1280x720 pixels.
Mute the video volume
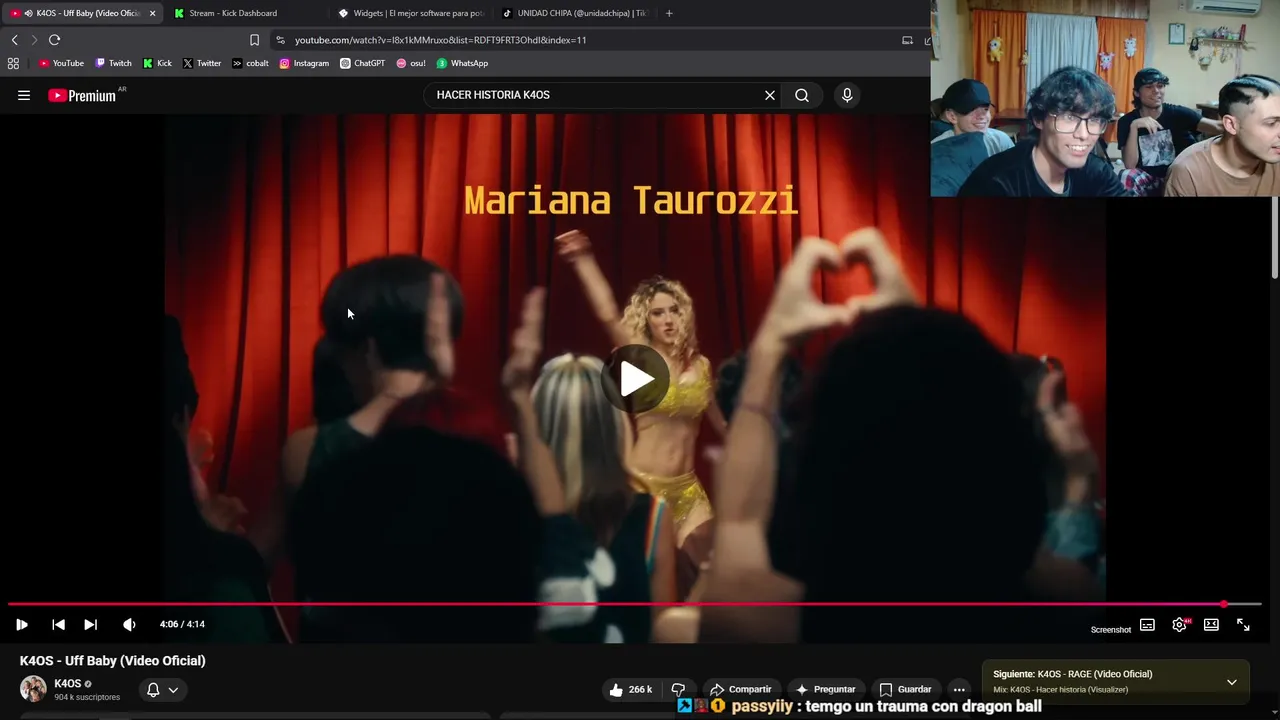[129, 624]
